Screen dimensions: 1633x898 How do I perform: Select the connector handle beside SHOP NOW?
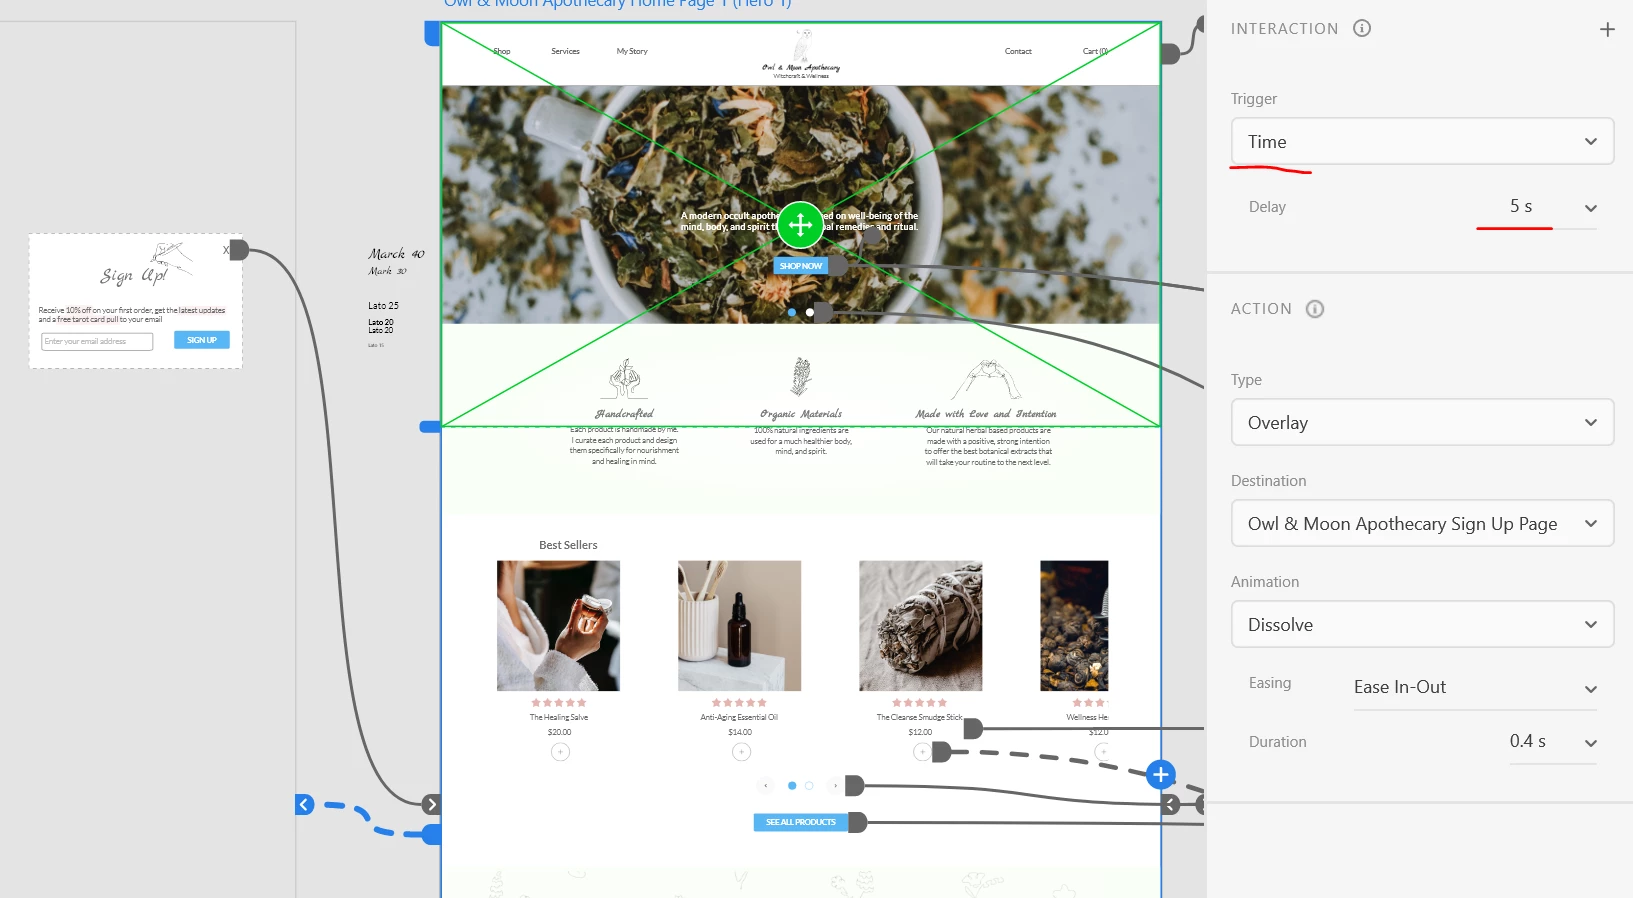(x=838, y=266)
